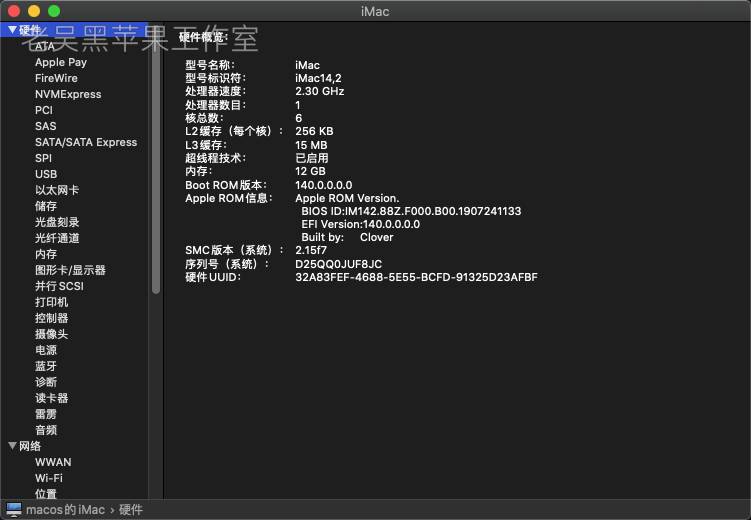Select 雷雳 in sidebar
This screenshot has width=751, height=520.
[46, 414]
